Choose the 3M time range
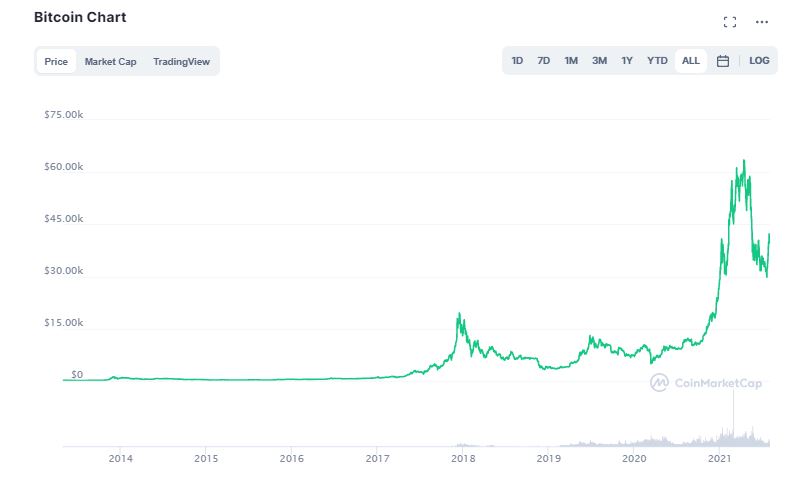The height and width of the screenshot is (477, 786). [599, 61]
